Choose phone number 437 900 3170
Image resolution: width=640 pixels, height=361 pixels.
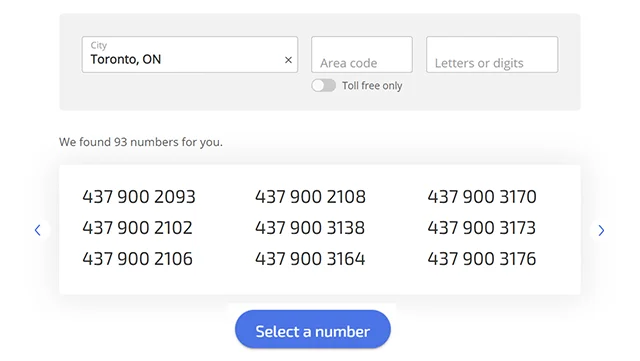pyautogui.click(x=482, y=196)
